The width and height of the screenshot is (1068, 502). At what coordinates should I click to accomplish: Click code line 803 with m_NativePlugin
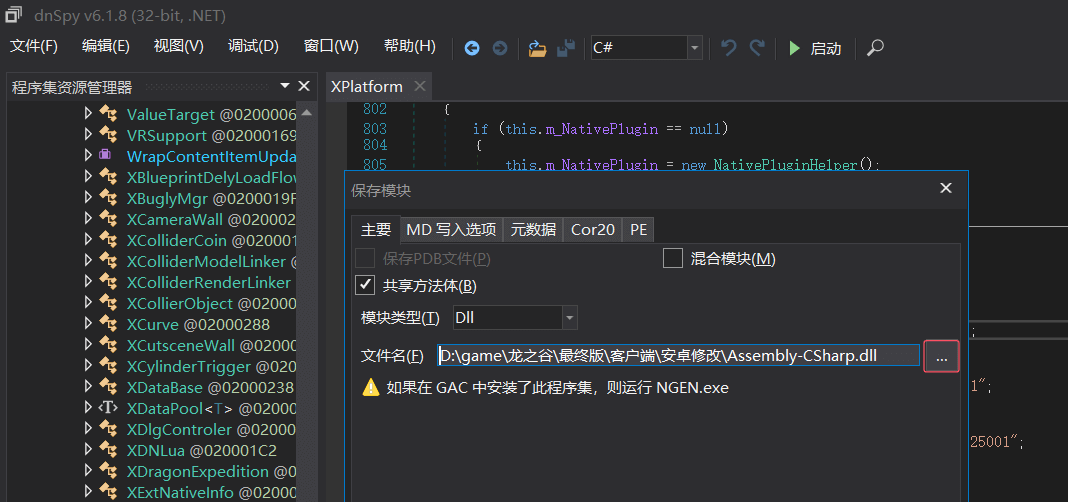601,129
